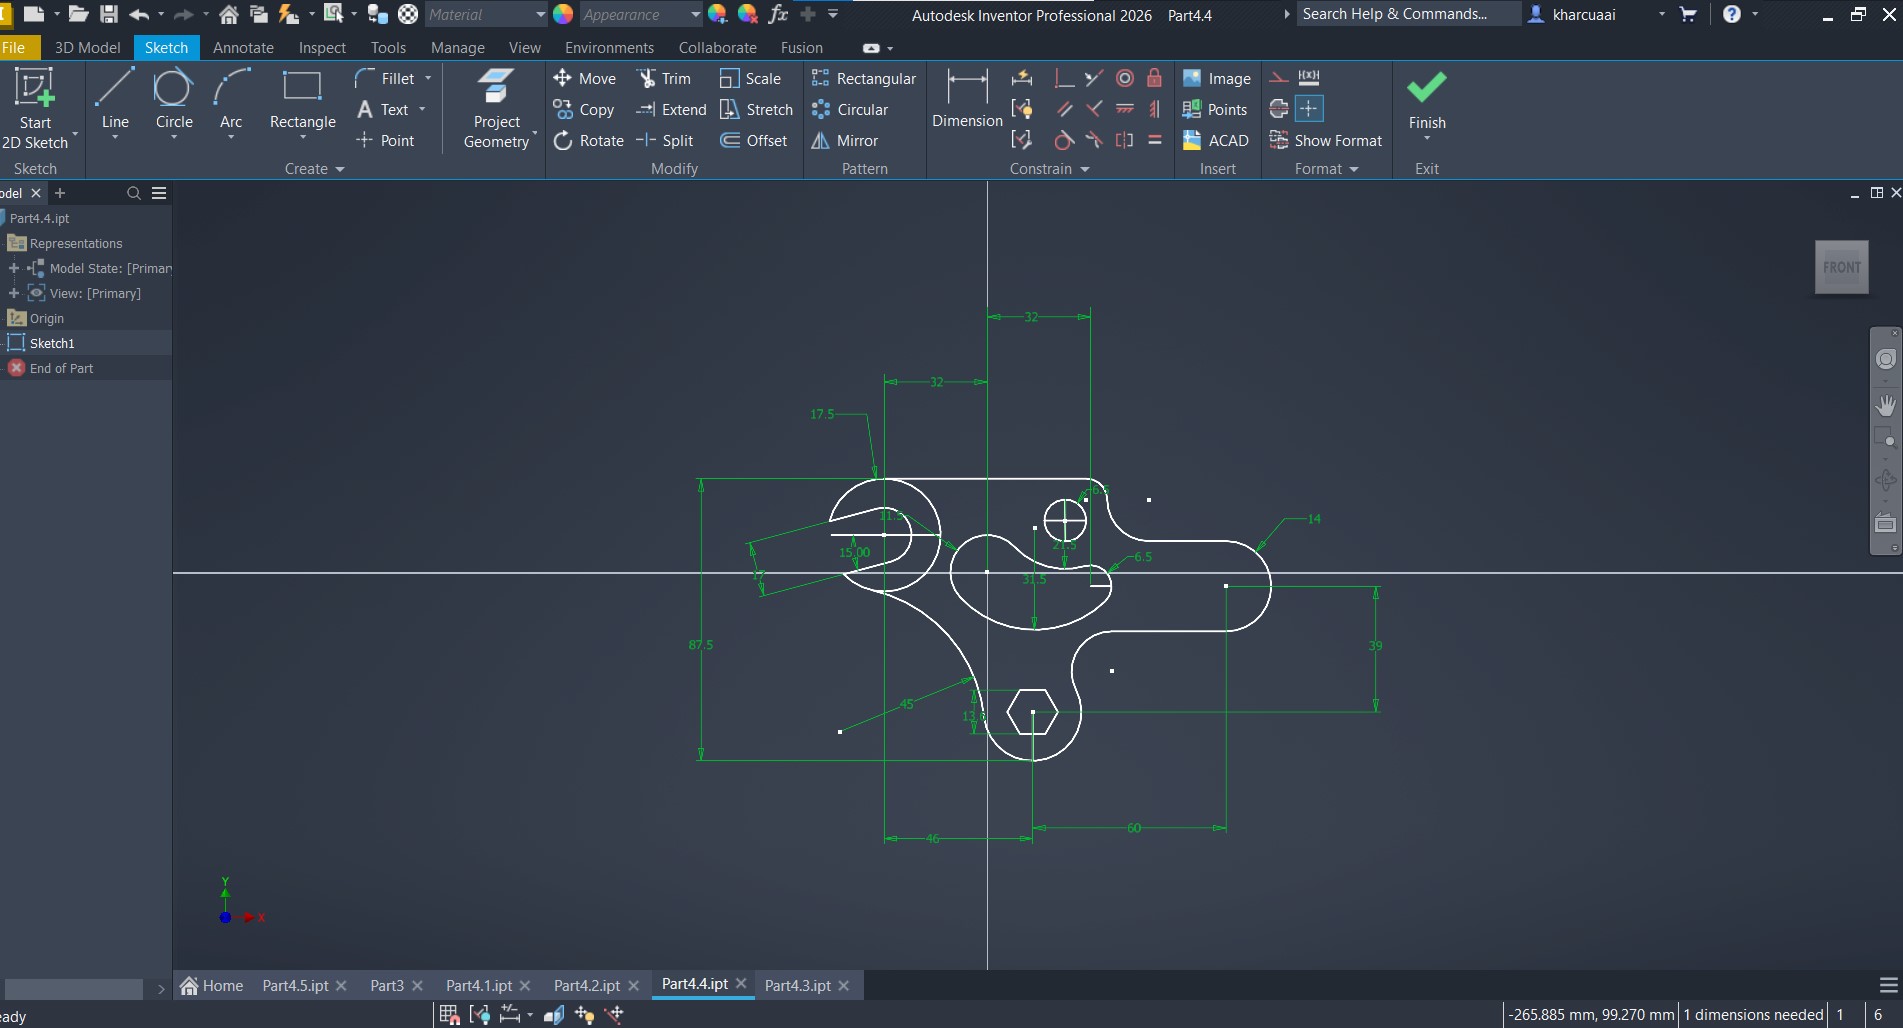Select the Circle sketch tool
The image size is (1903, 1028).
click(x=173, y=100)
